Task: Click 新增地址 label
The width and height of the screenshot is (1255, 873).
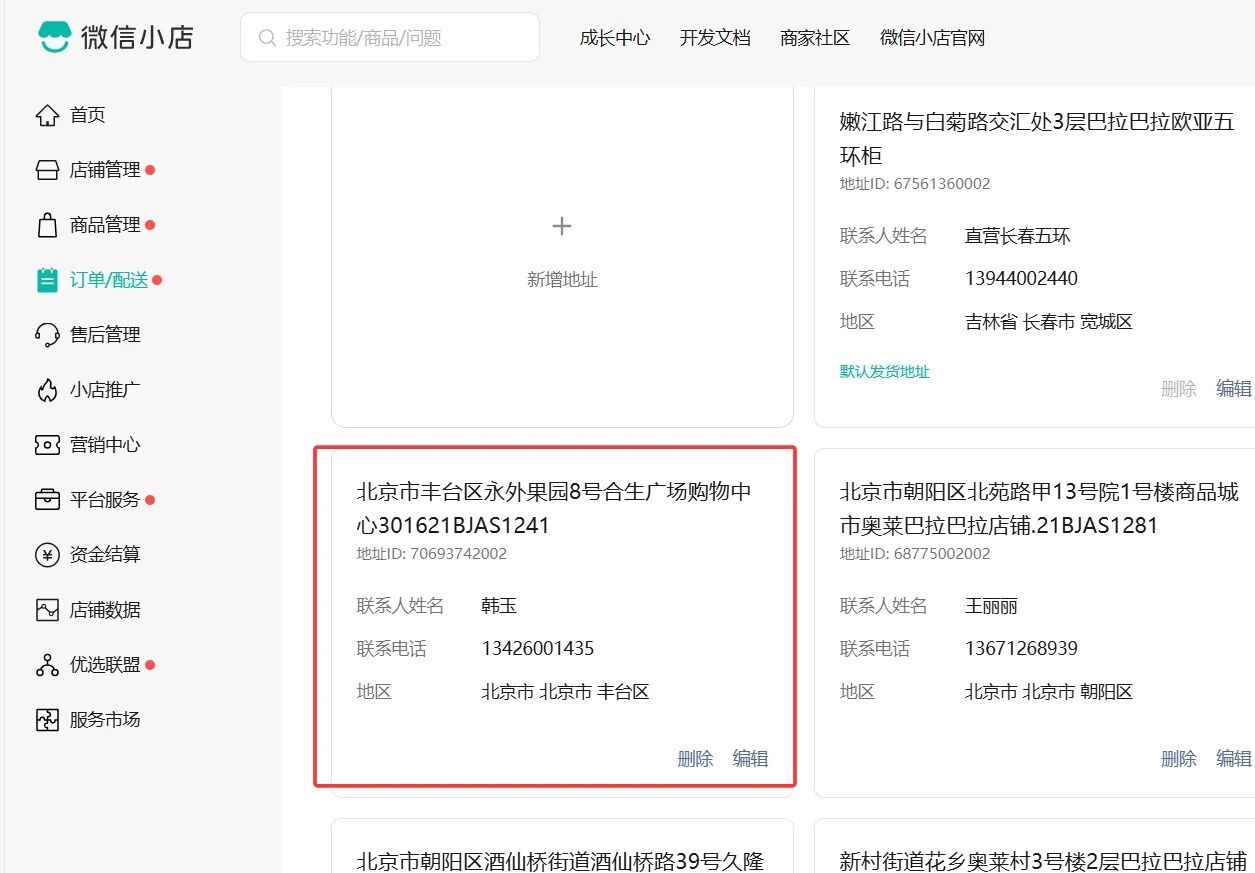Action: pos(562,280)
